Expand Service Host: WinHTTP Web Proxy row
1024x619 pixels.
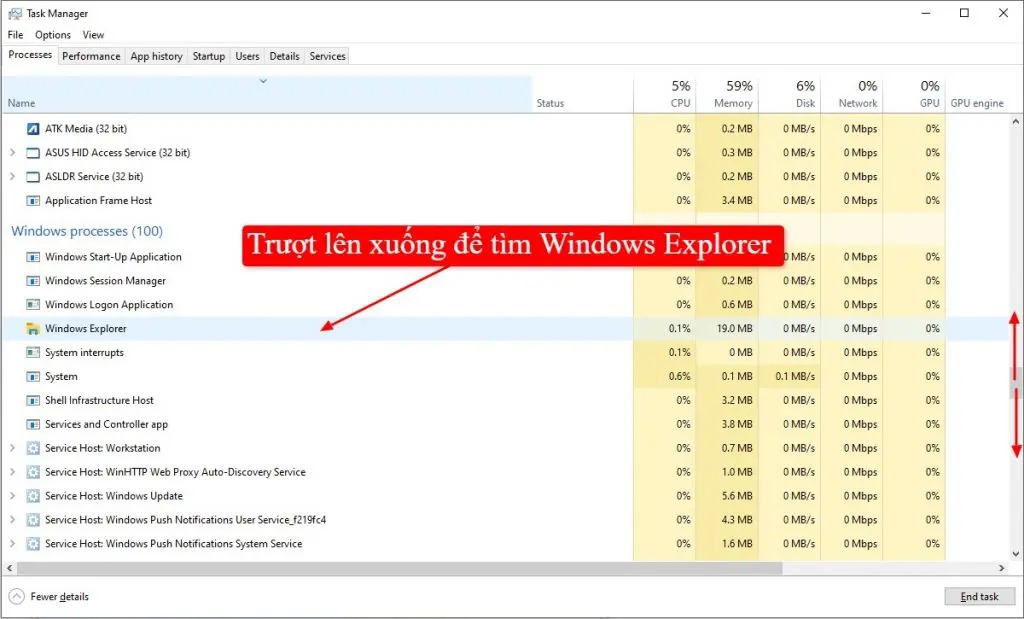(12, 473)
